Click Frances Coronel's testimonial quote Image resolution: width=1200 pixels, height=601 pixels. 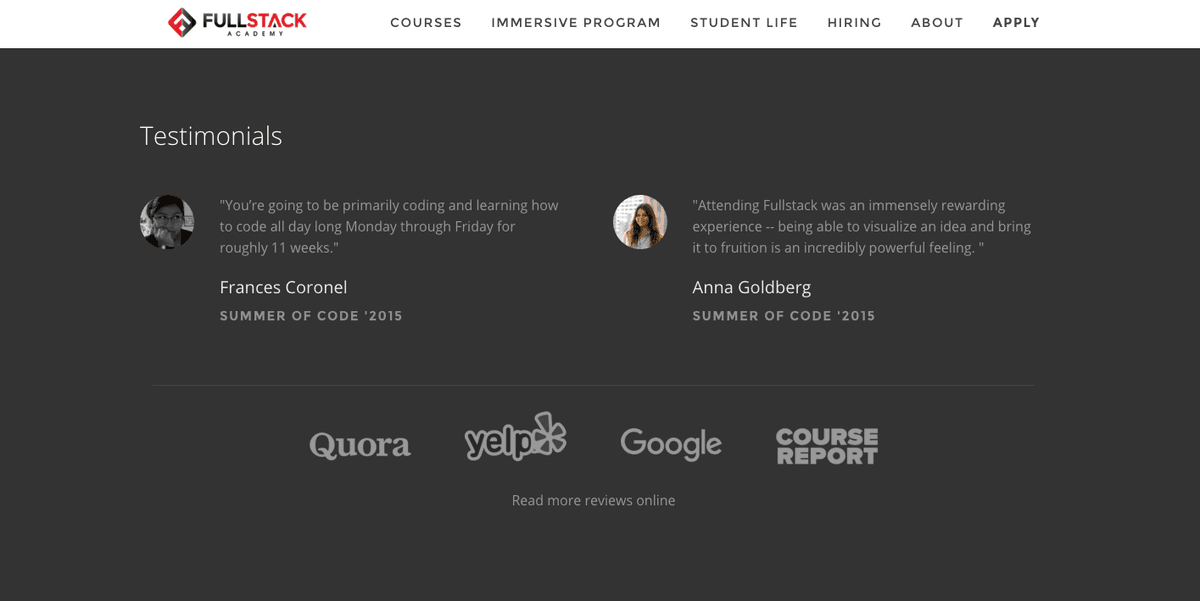[389, 226]
